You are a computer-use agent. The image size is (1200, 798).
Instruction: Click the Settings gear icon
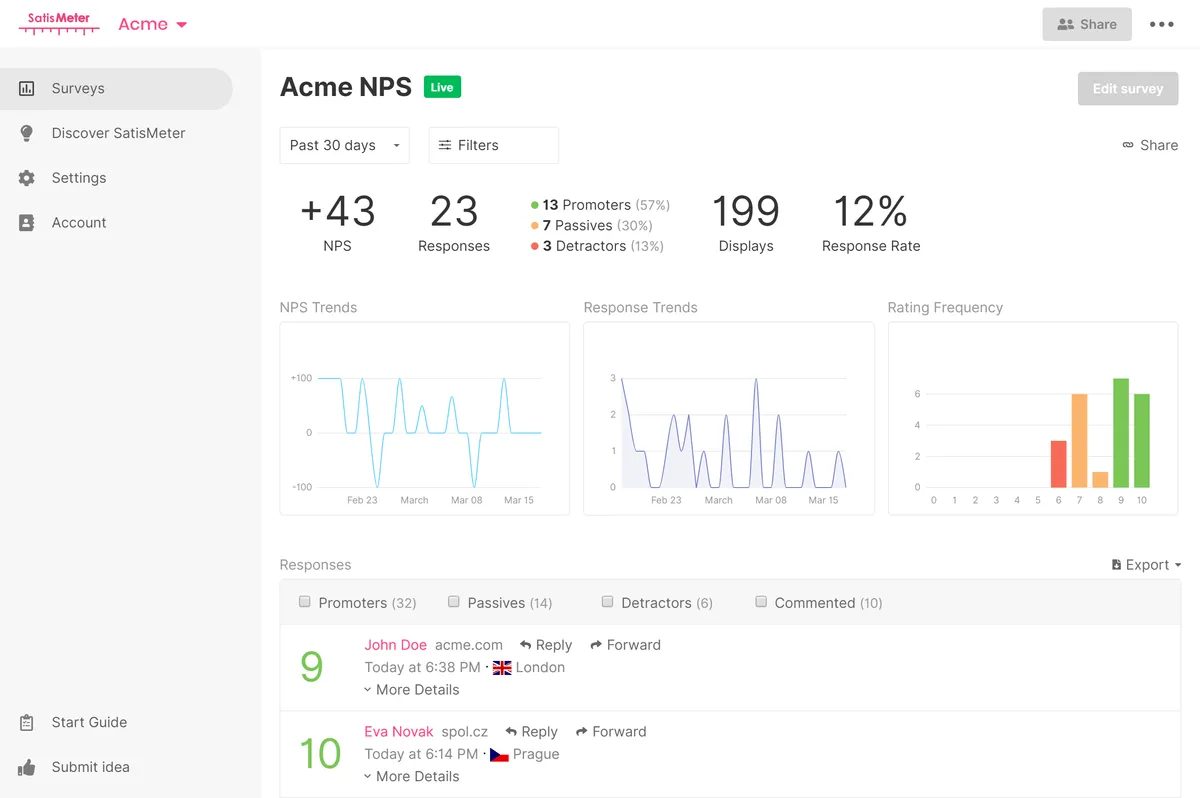(x=27, y=178)
